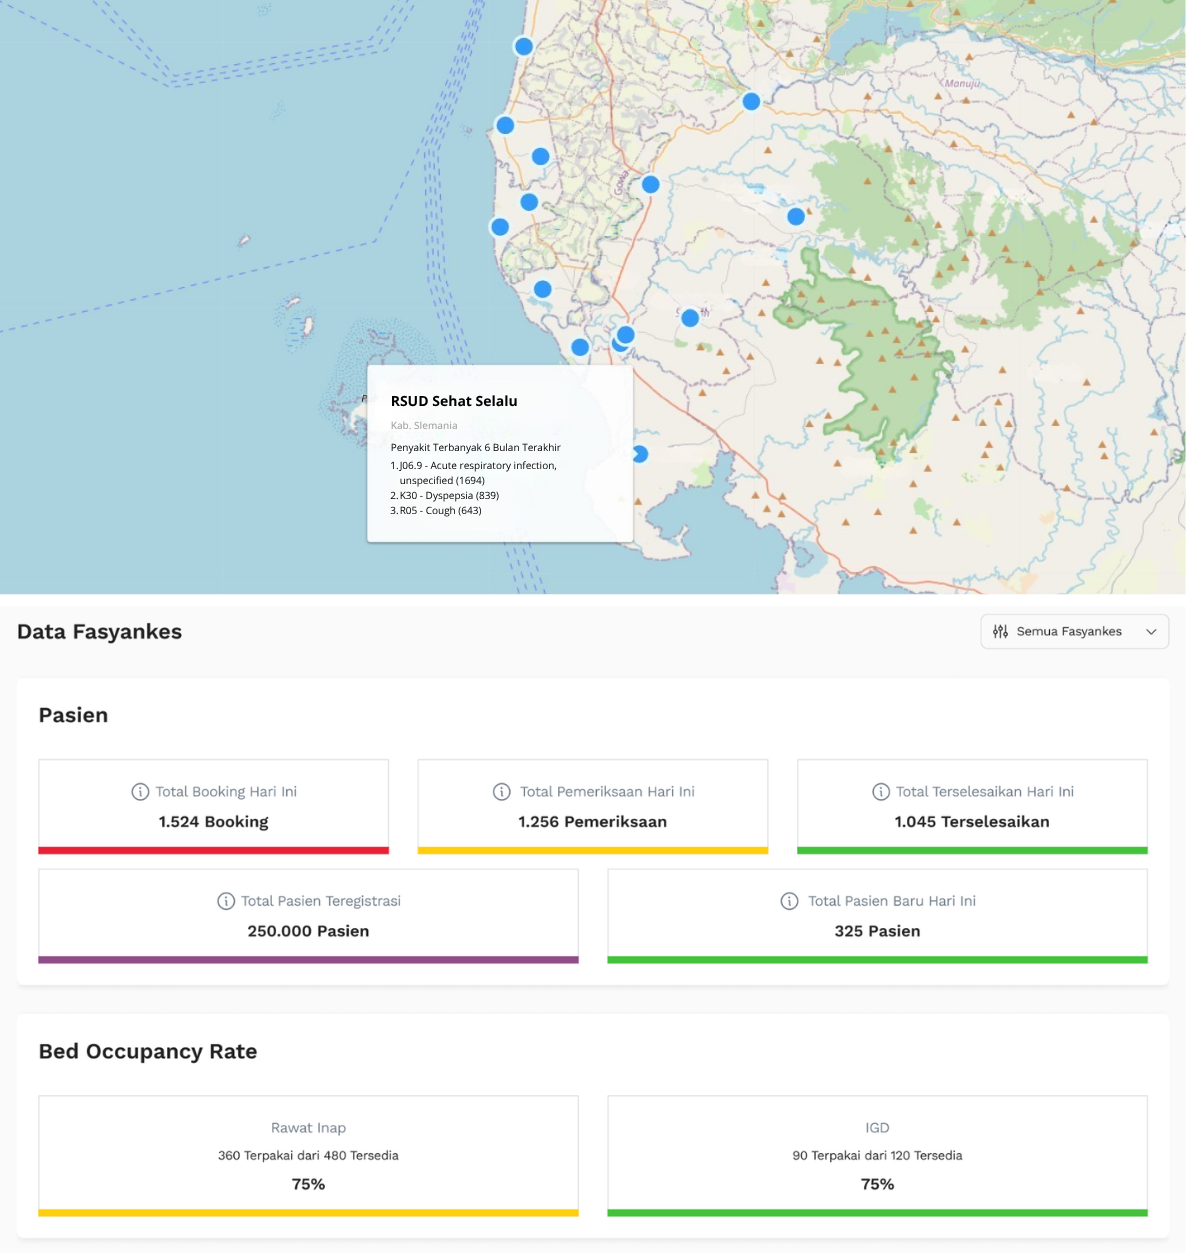Click the 75% value under IGD
The image size is (1187, 1253).
point(878,1184)
